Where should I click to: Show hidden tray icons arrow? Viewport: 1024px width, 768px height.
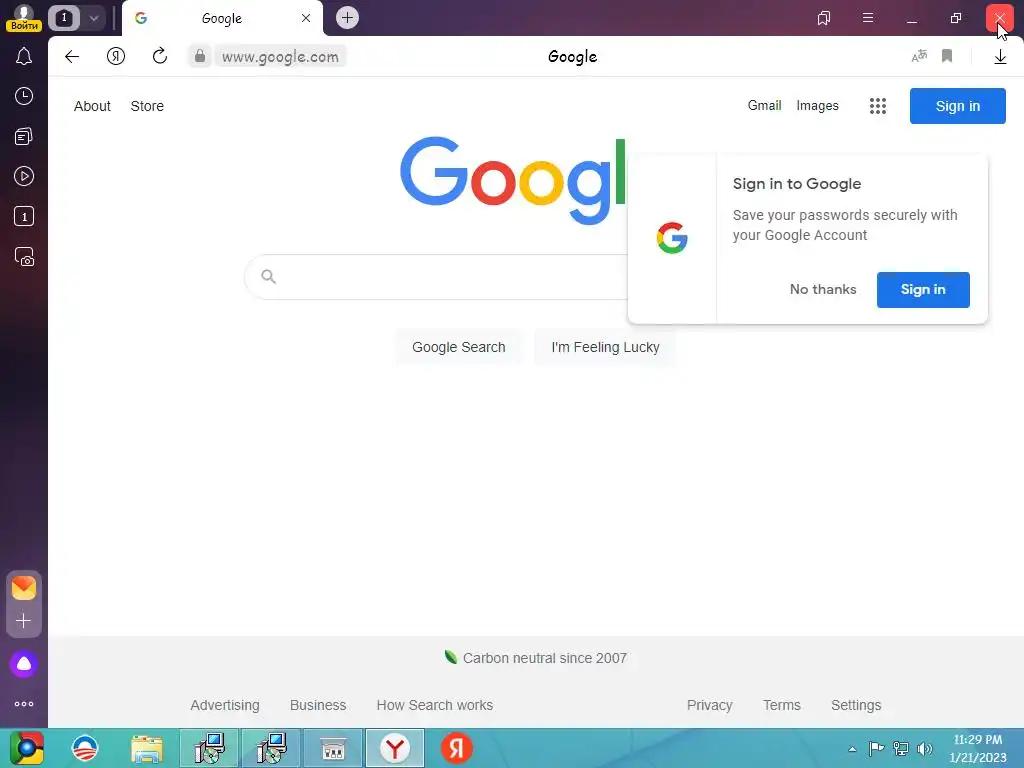tap(852, 749)
